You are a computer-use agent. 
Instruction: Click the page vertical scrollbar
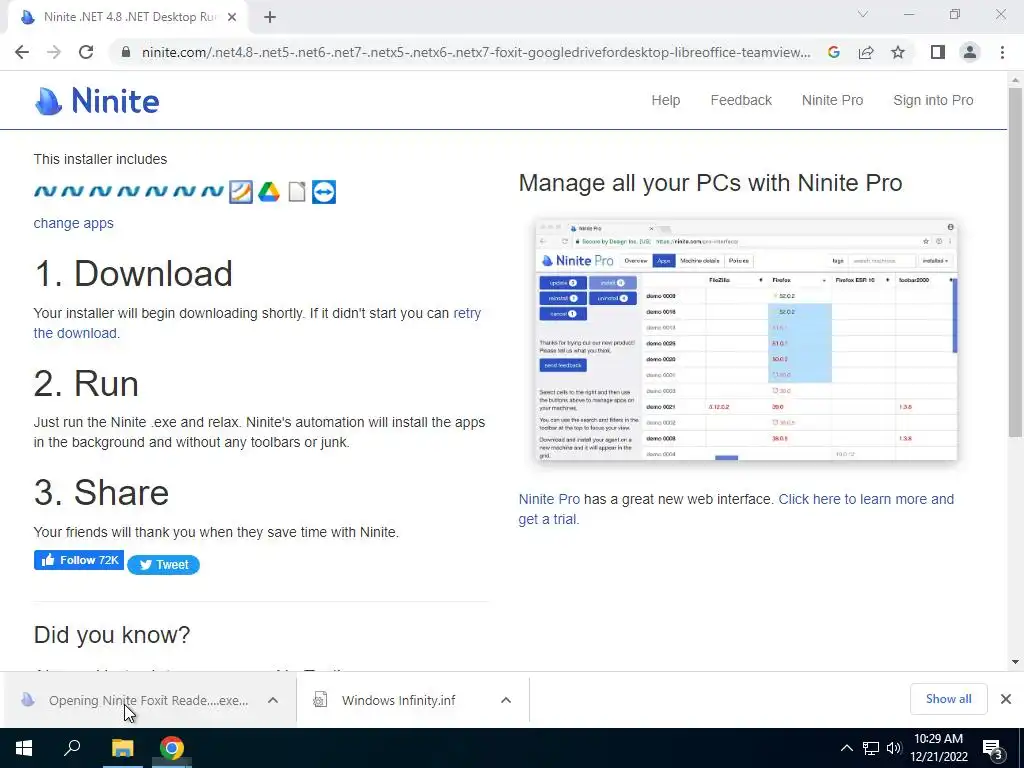(1015, 261)
